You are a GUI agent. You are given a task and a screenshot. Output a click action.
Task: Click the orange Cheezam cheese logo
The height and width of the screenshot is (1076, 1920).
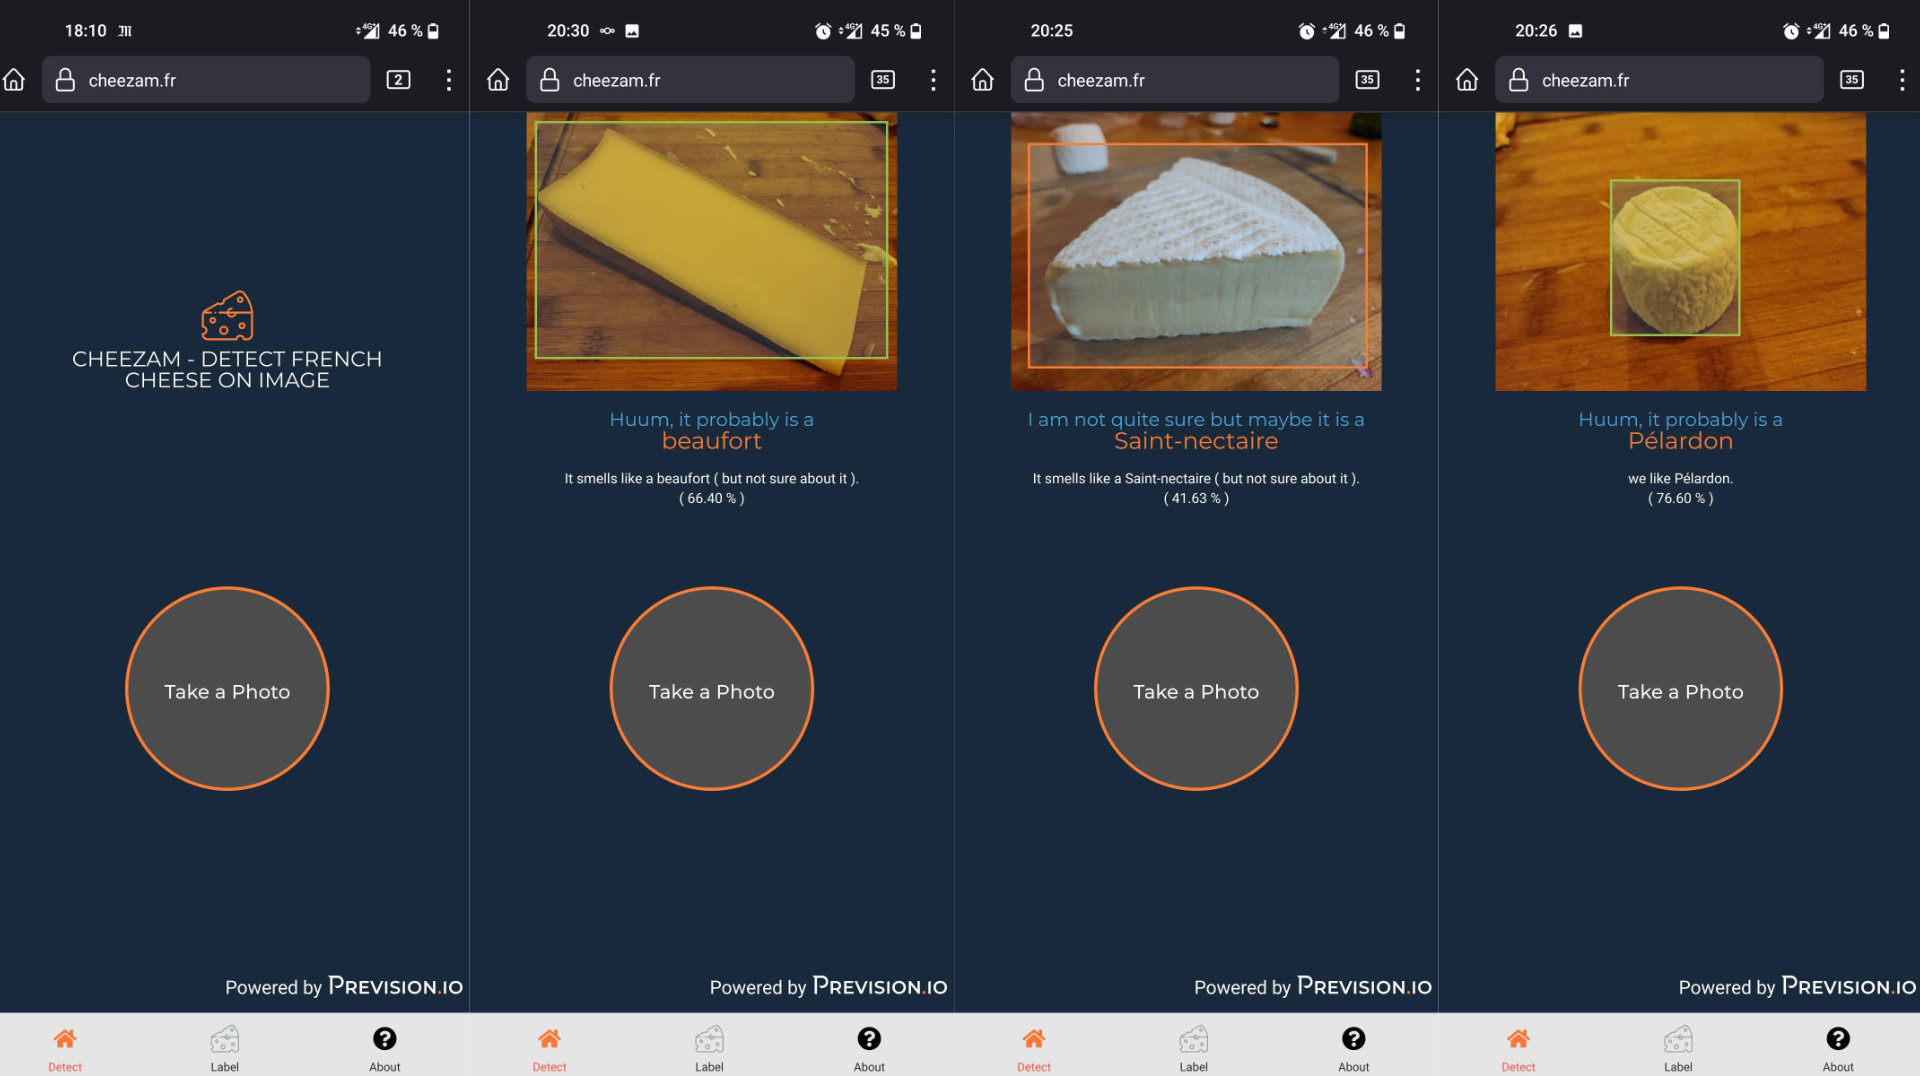tap(227, 316)
